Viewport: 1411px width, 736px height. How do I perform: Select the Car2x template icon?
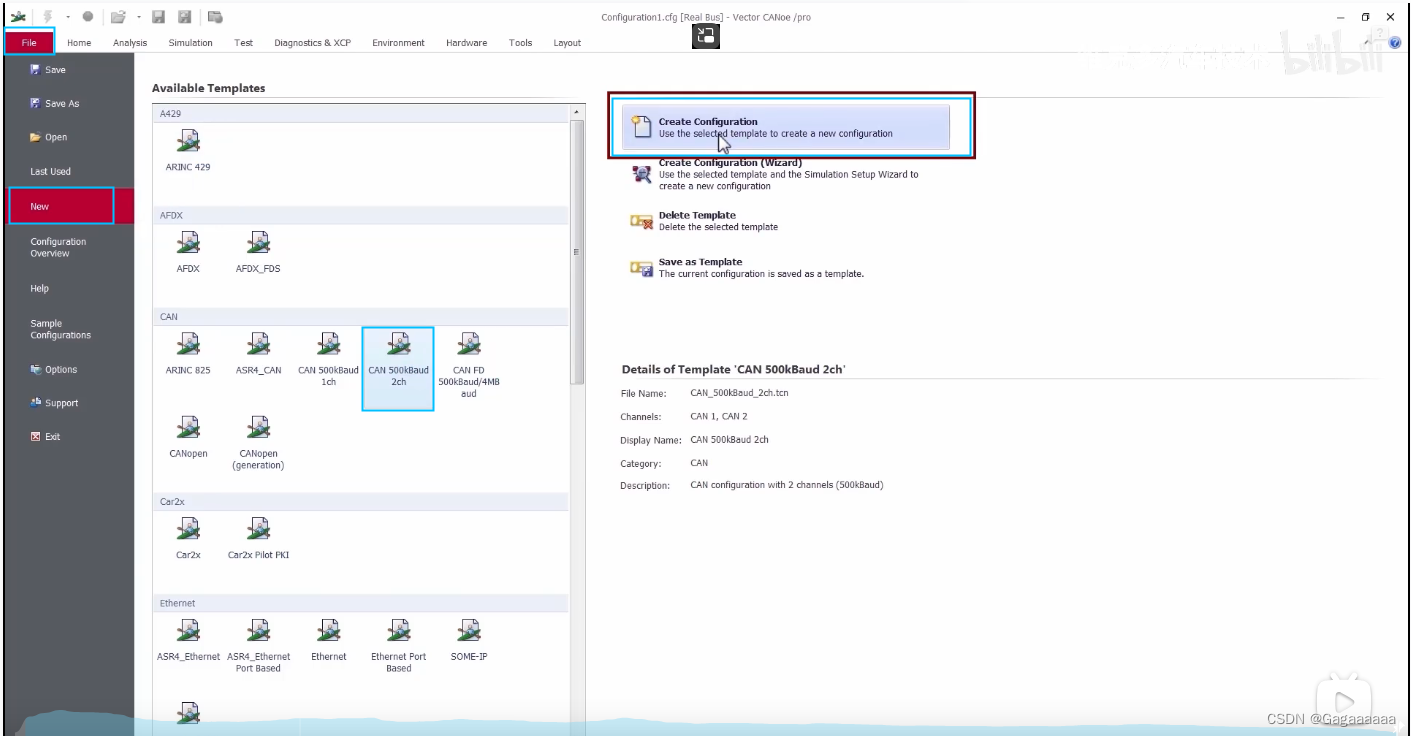(188, 539)
